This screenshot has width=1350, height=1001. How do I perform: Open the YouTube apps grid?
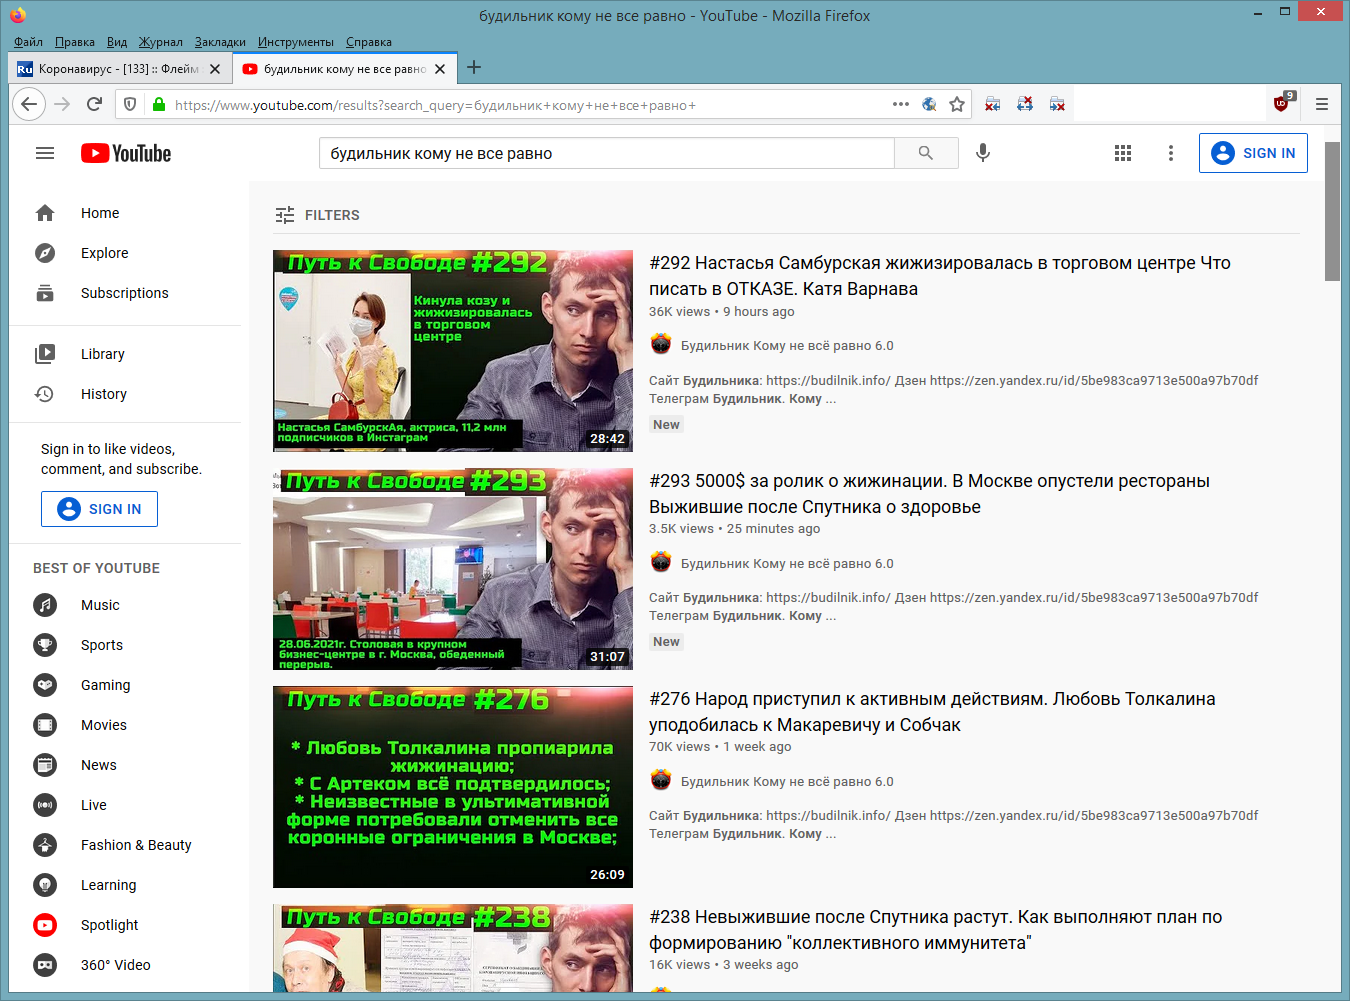point(1123,153)
